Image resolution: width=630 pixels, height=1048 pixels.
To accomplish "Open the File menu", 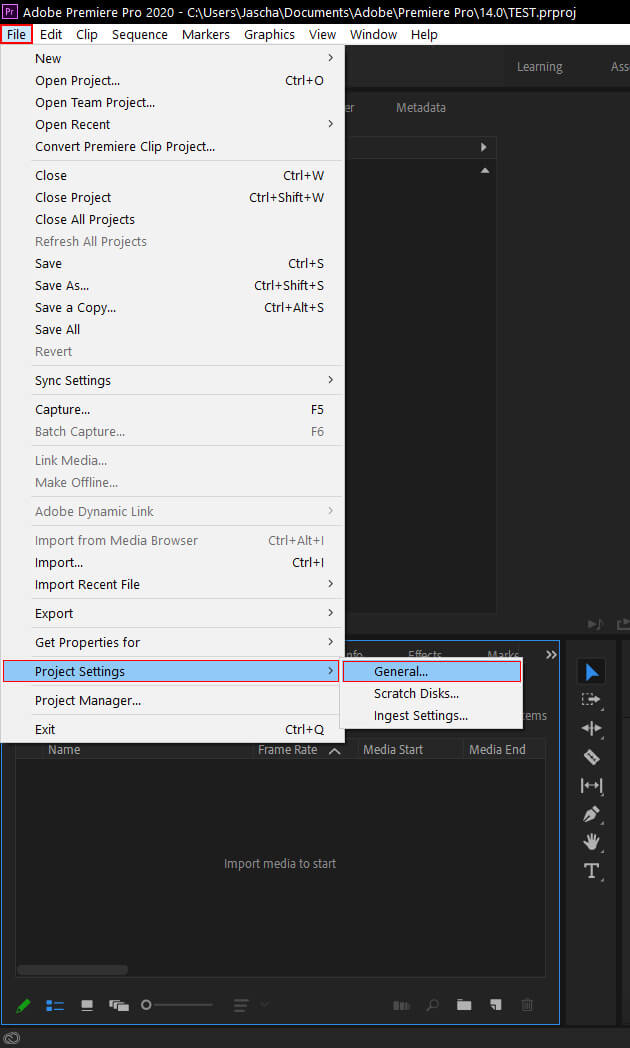I will pyautogui.click(x=17, y=34).
